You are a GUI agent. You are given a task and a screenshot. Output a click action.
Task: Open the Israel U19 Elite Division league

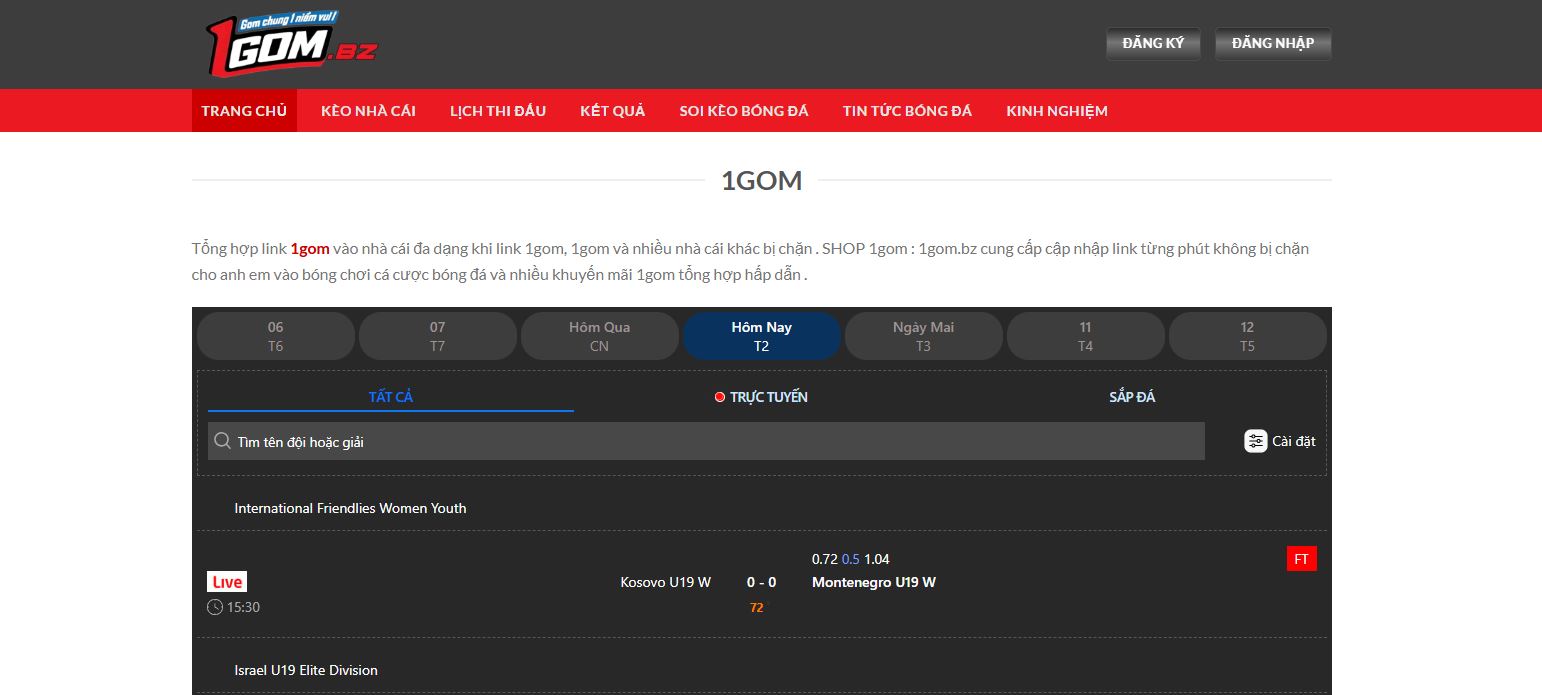point(306,670)
